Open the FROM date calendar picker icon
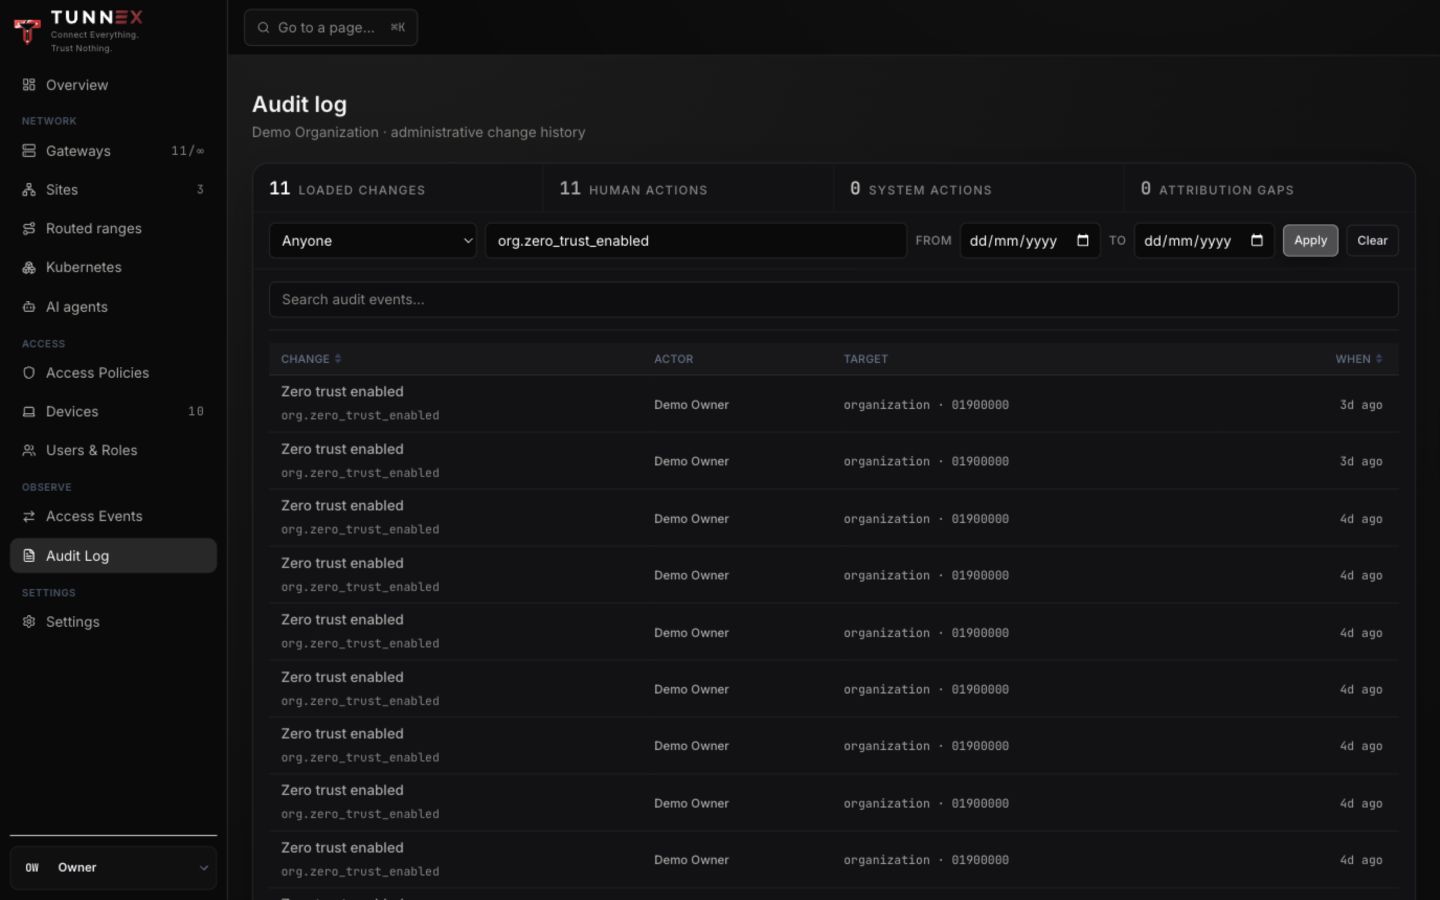Image resolution: width=1440 pixels, height=900 pixels. (1083, 241)
